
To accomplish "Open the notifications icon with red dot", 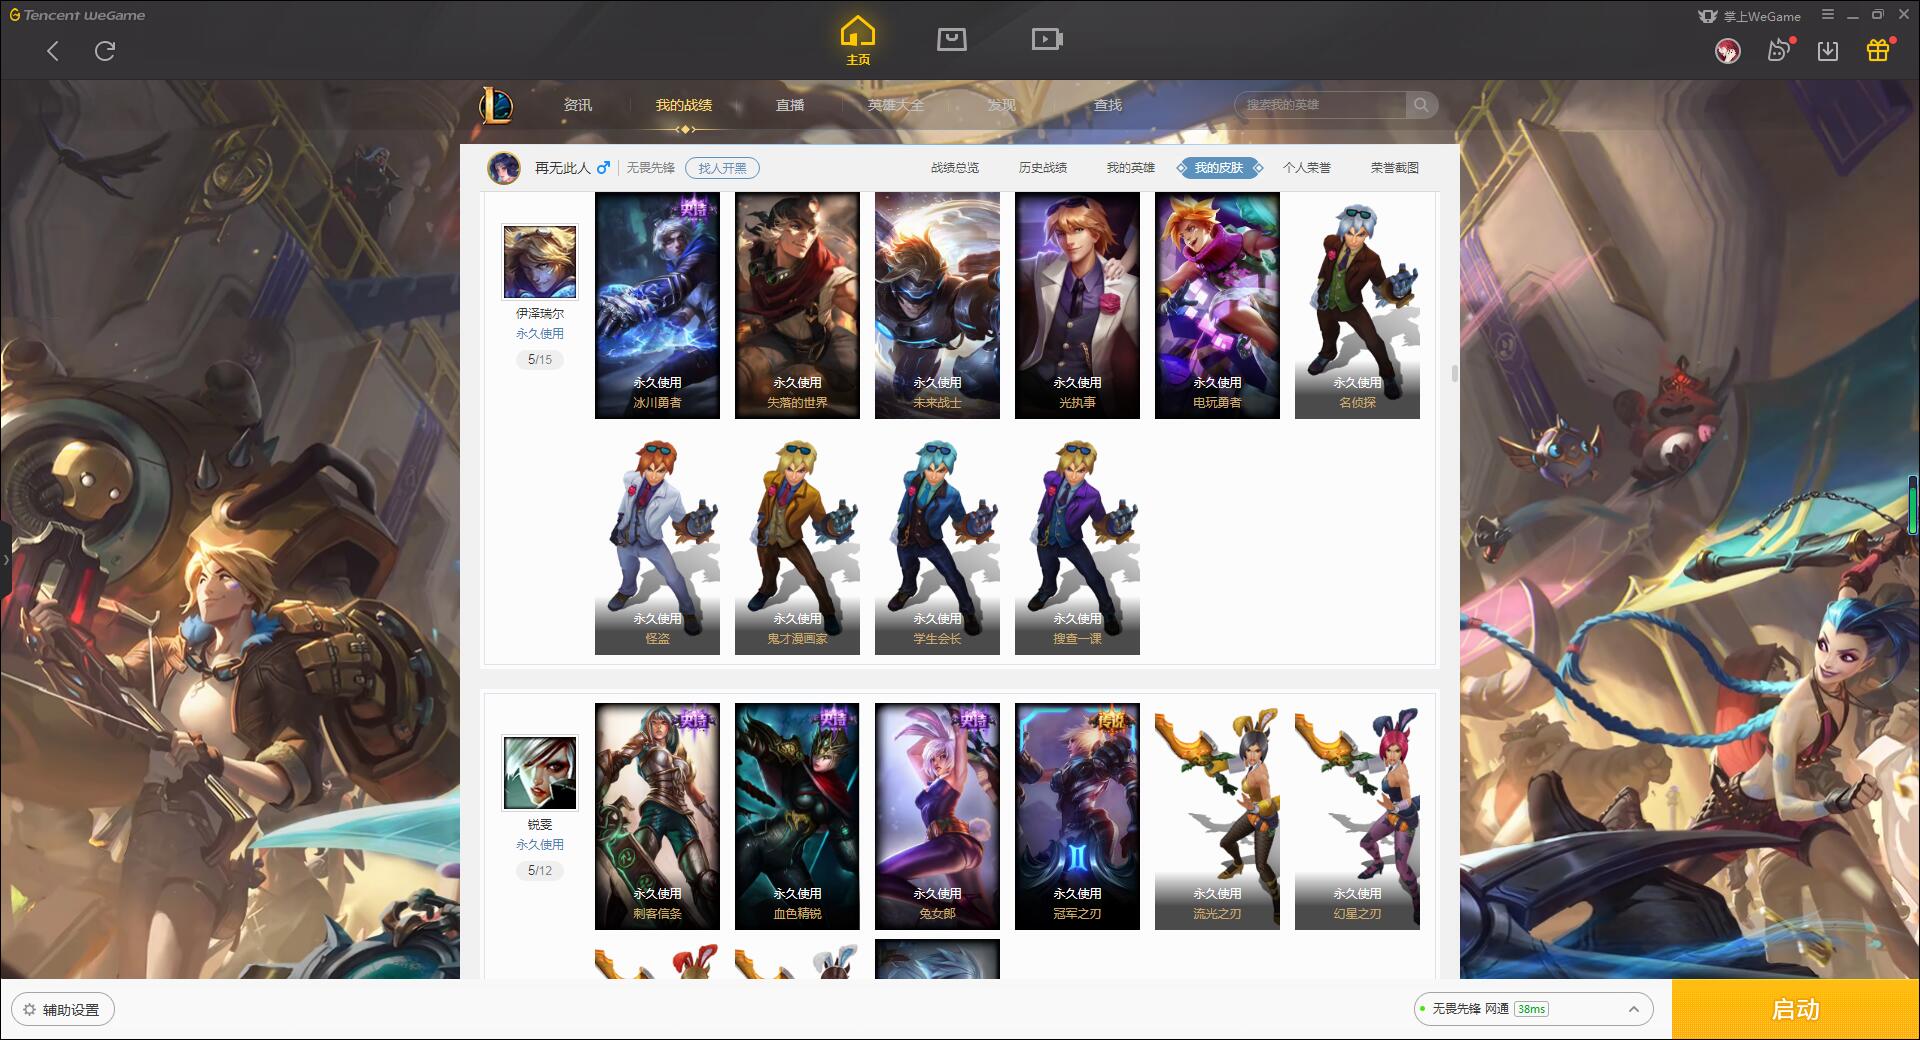I will coord(1779,50).
